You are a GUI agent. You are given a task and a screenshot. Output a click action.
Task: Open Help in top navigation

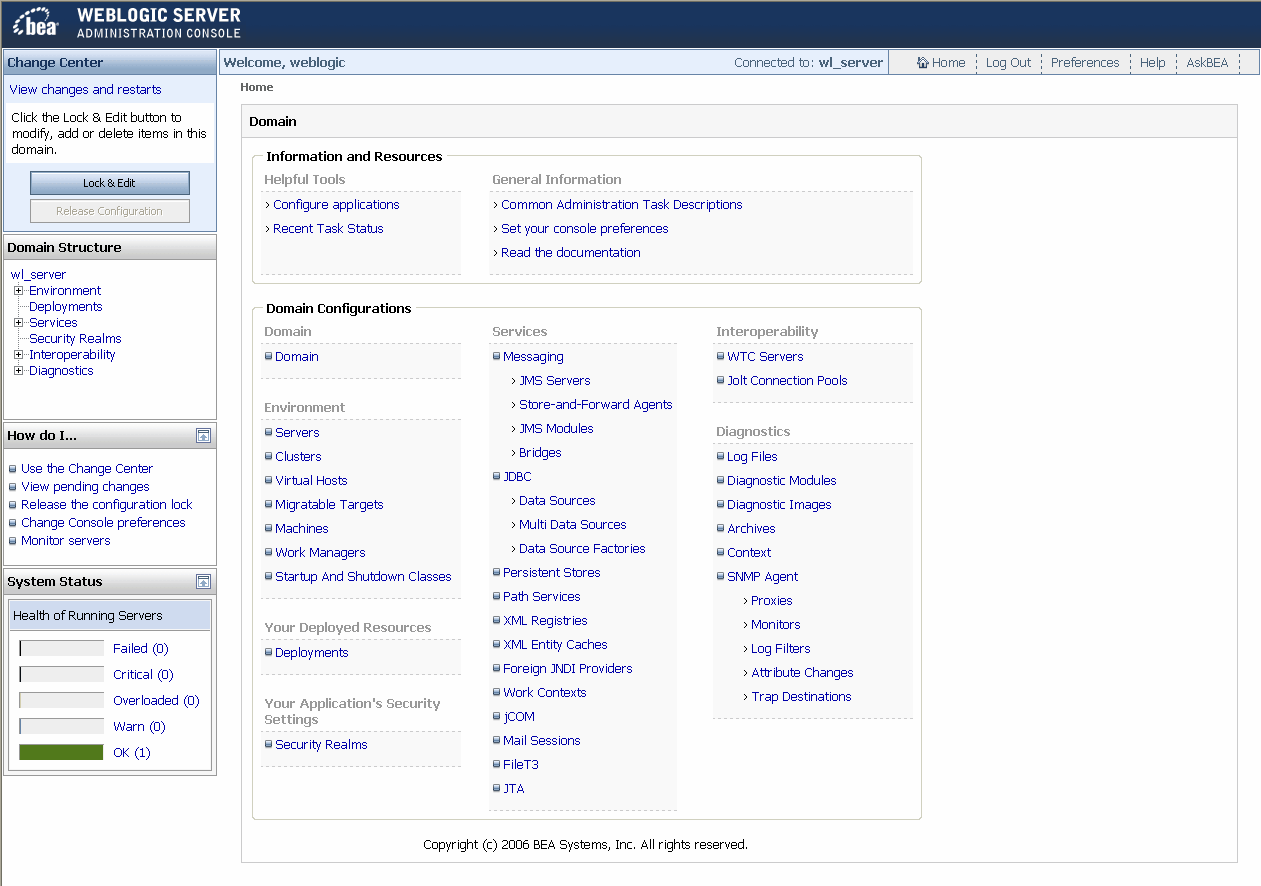click(1152, 62)
